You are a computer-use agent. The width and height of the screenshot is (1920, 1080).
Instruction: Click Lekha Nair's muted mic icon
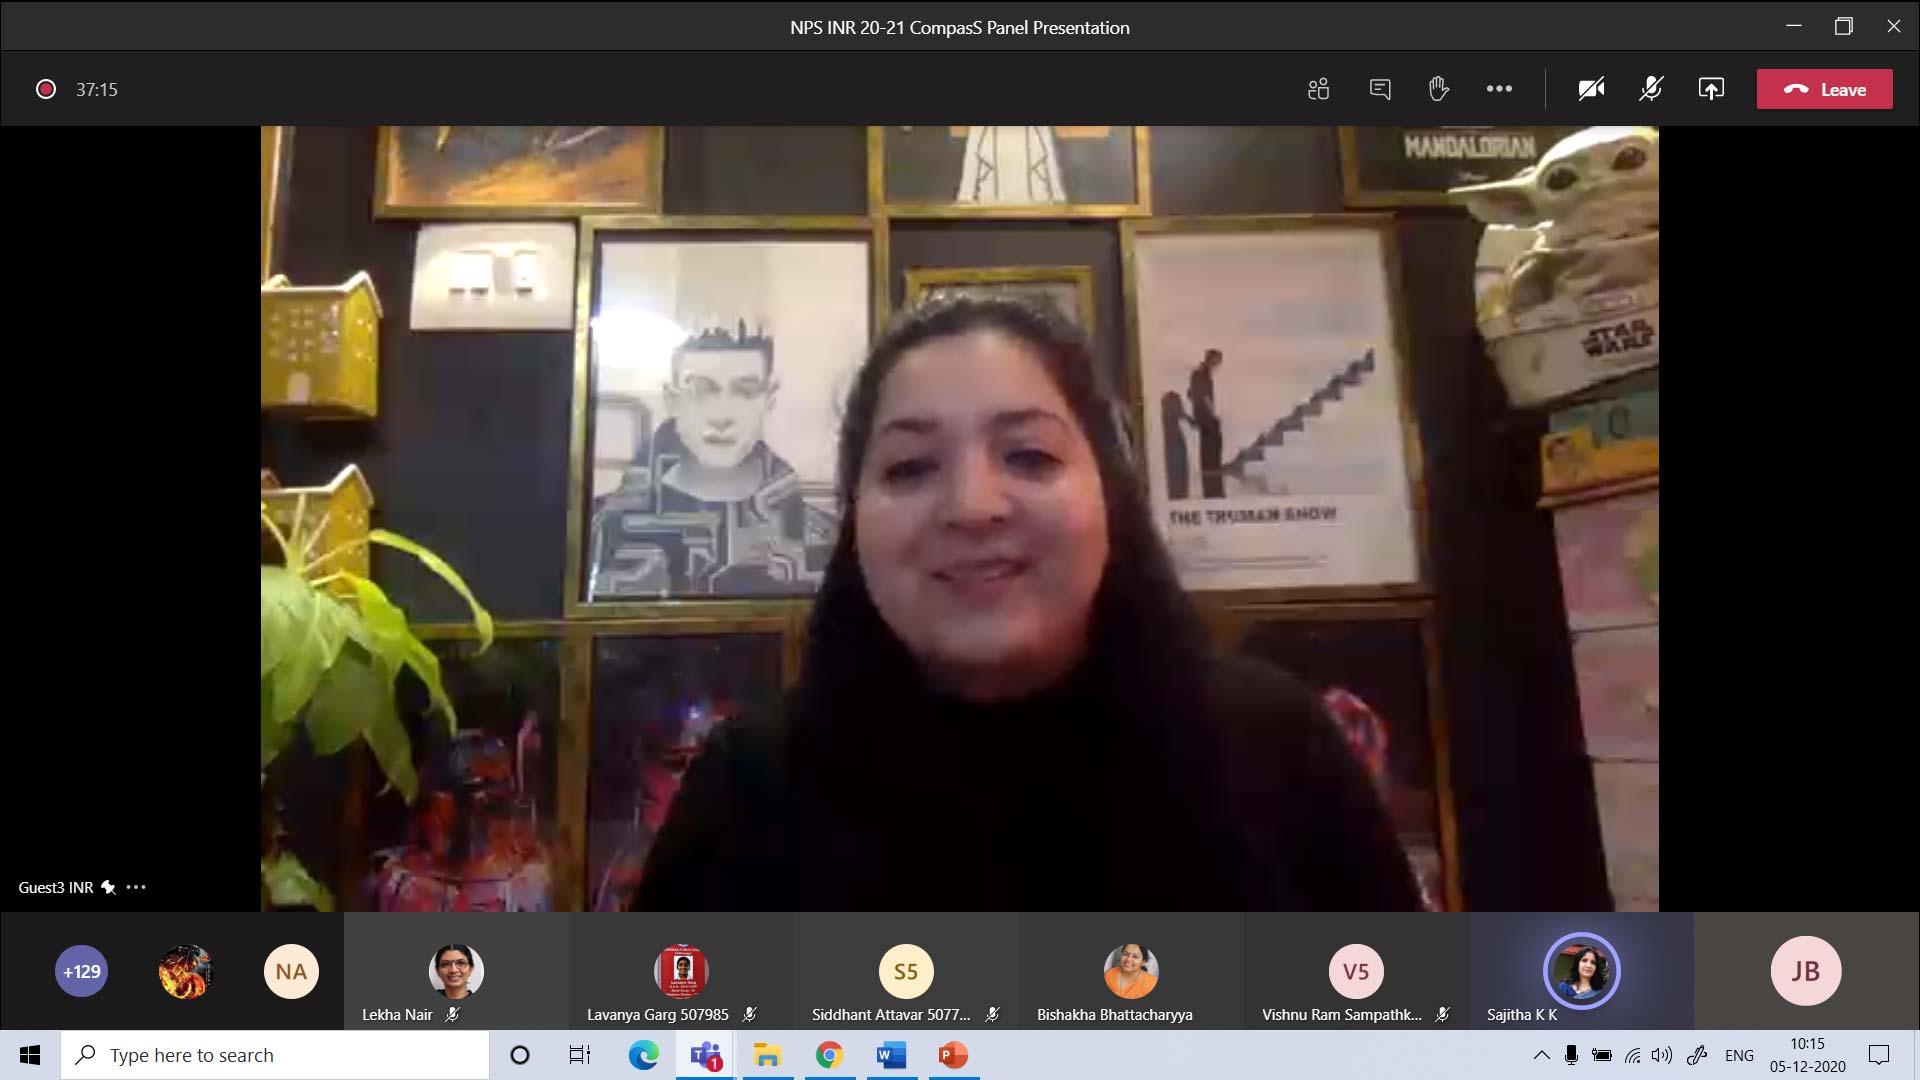coord(453,1014)
